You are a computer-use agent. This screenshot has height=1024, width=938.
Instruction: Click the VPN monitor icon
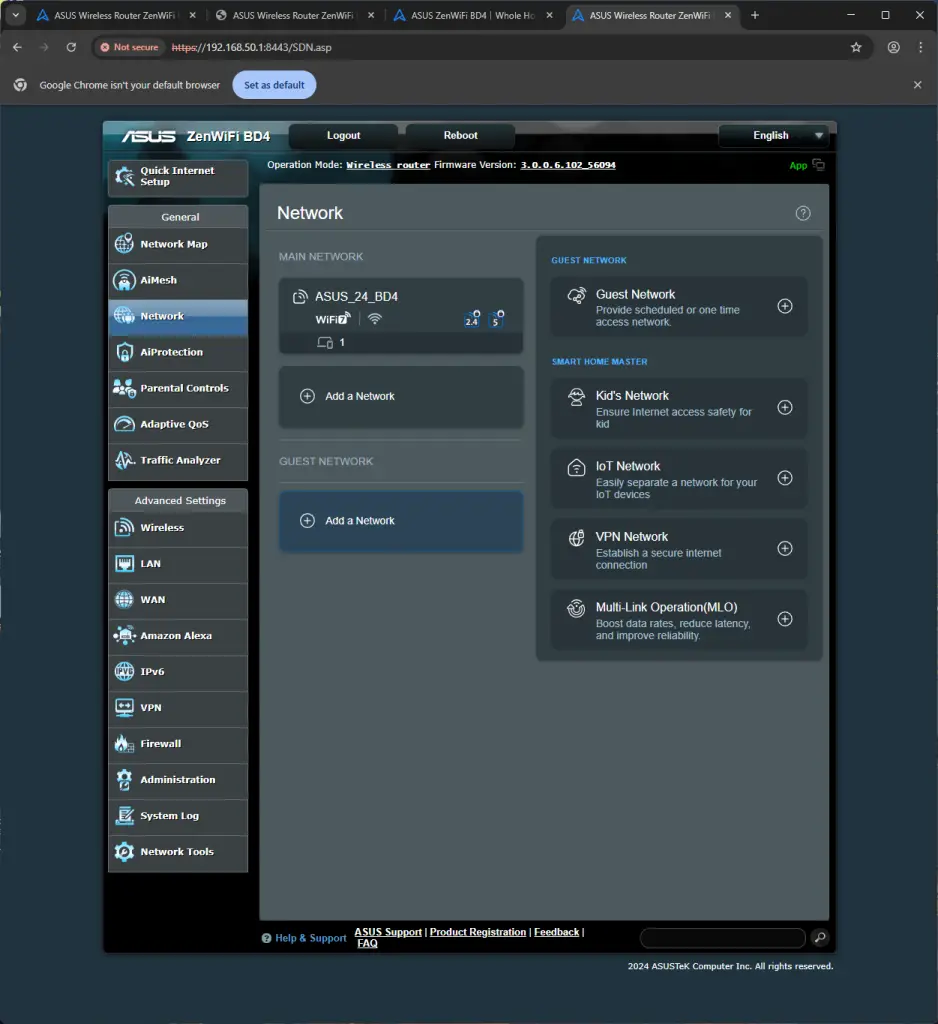point(124,707)
